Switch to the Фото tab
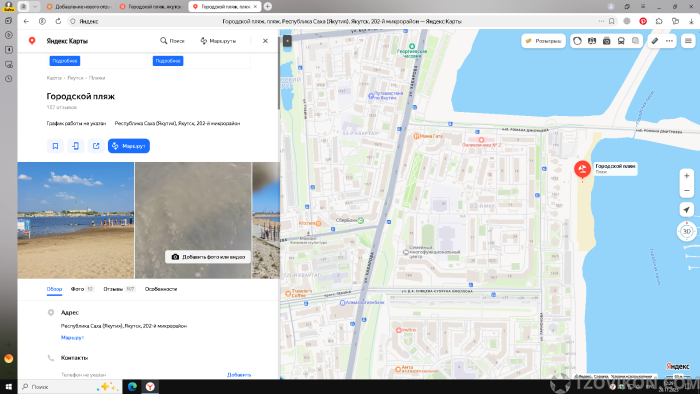The image size is (700, 394). 82,289
